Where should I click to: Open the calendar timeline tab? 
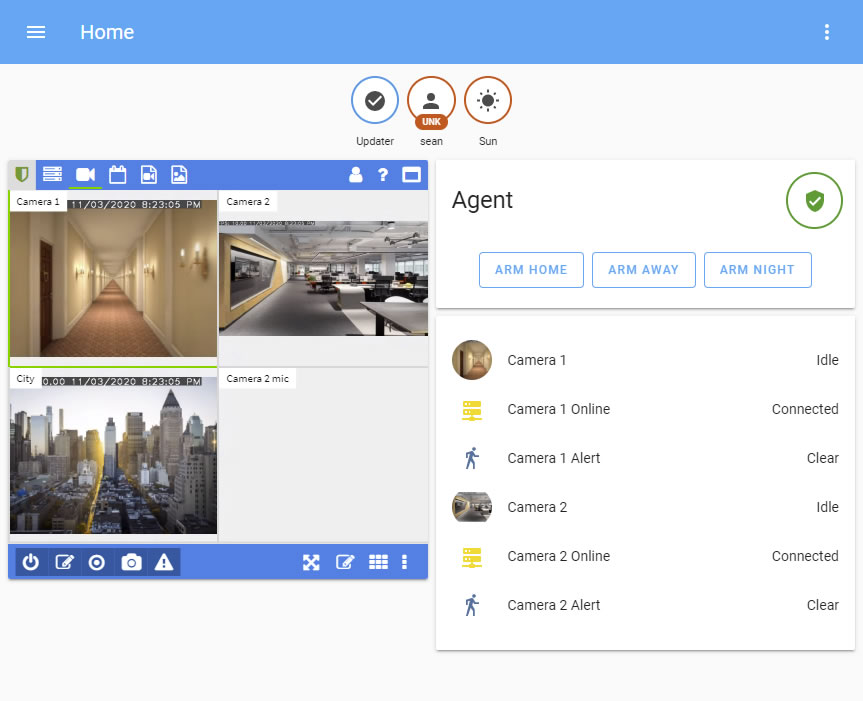tap(117, 175)
